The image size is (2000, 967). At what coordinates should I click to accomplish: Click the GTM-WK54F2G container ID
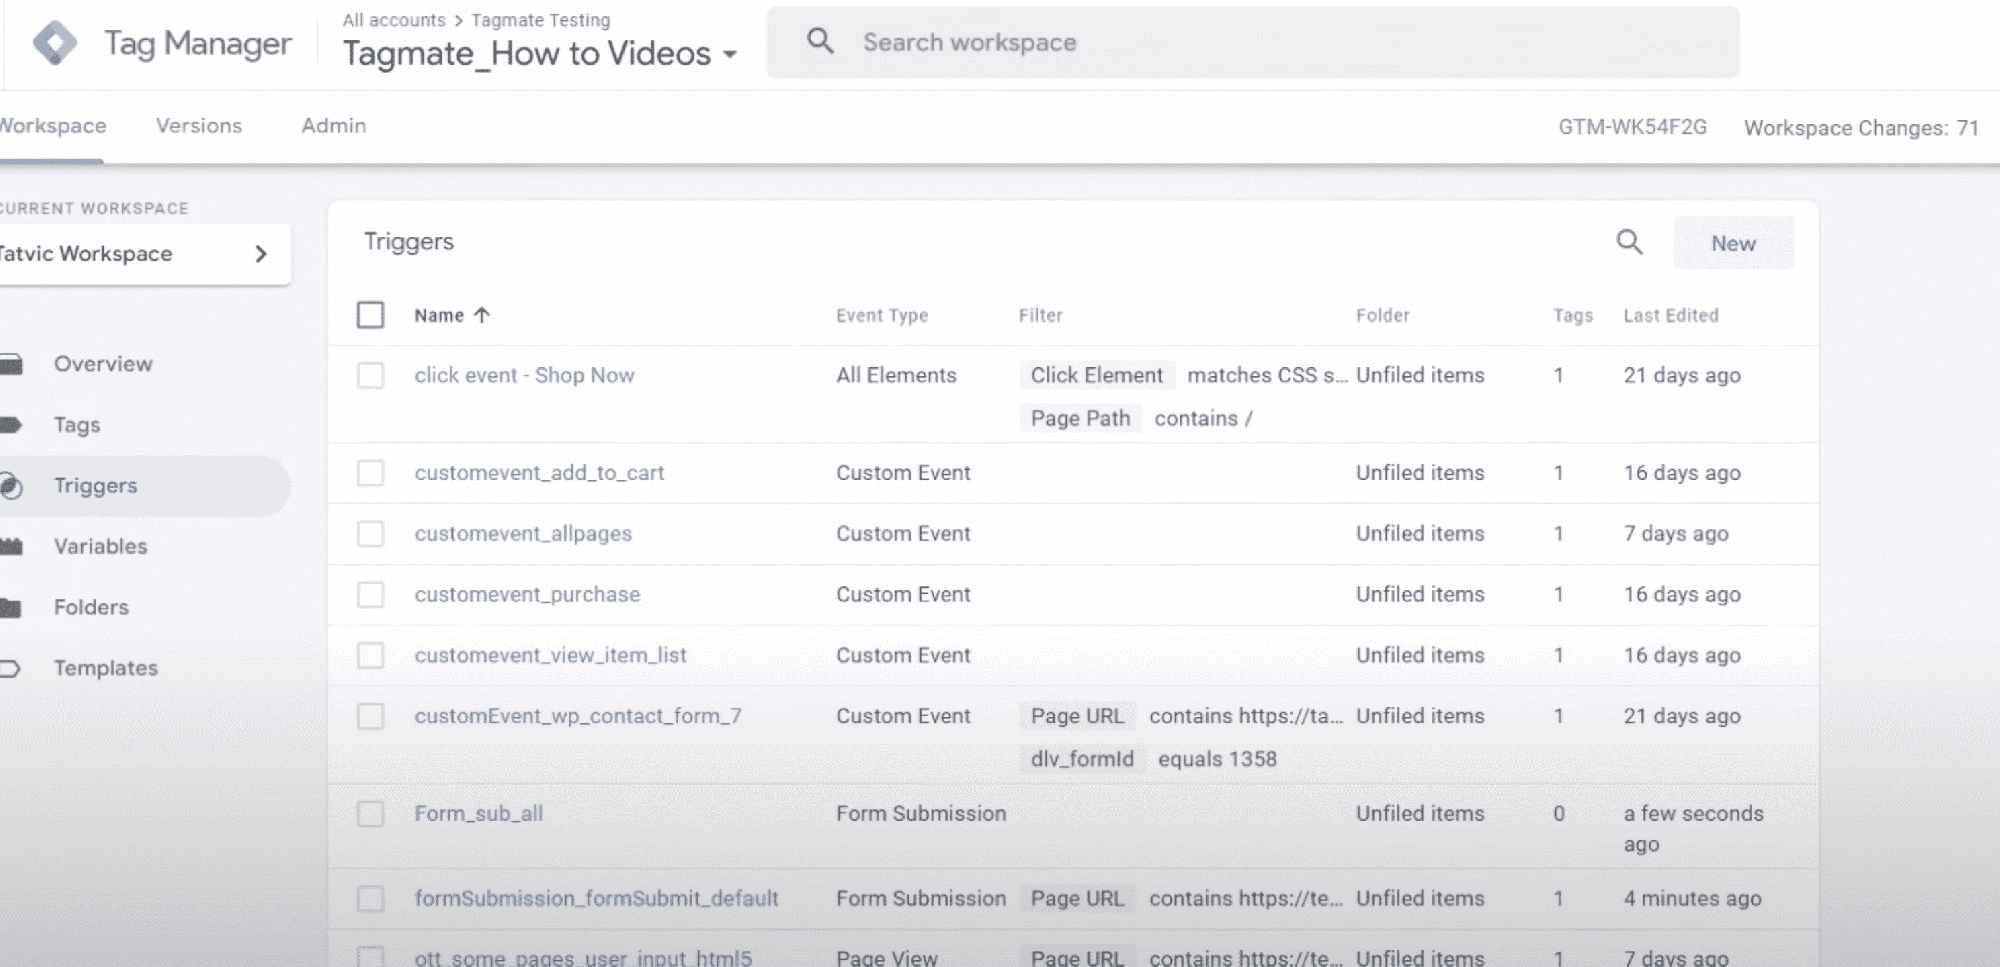tap(1632, 127)
